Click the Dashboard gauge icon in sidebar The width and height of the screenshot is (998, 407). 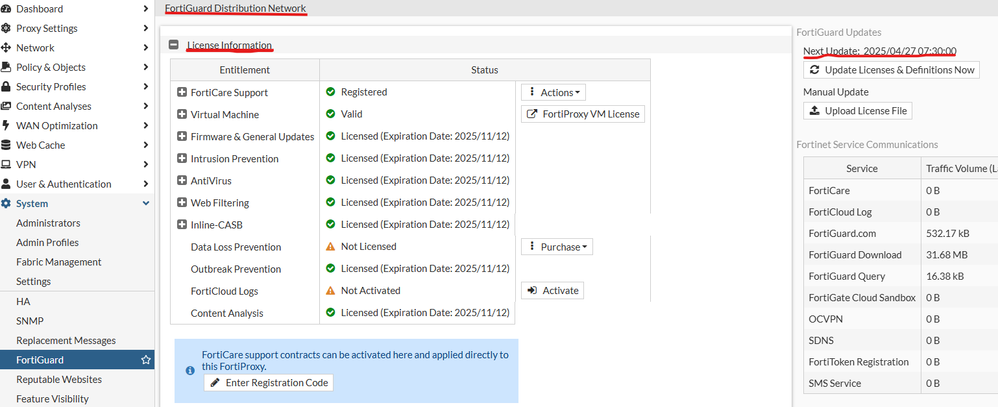[x=7, y=9]
